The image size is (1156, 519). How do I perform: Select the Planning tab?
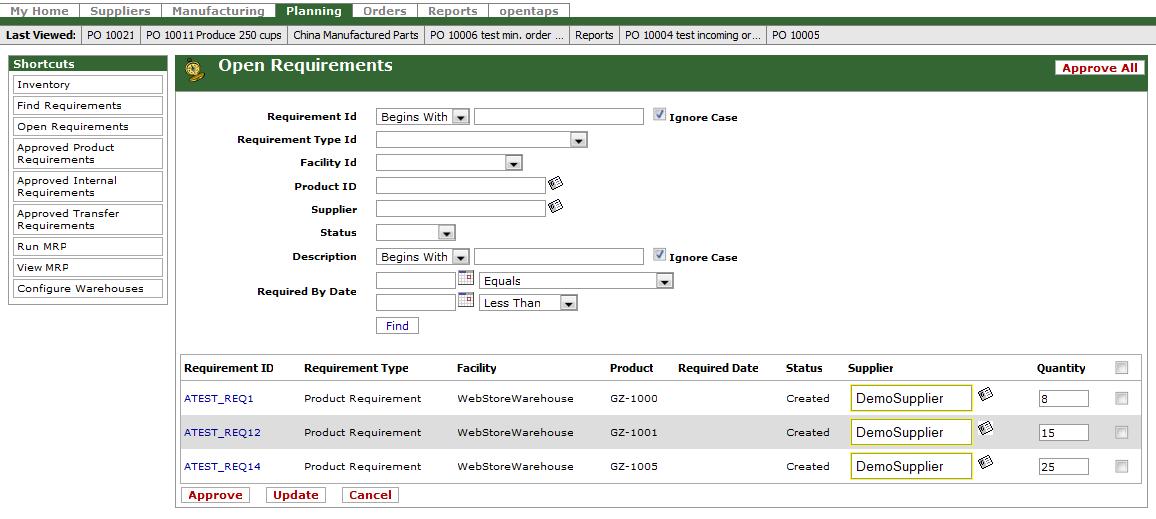[314, 11]
